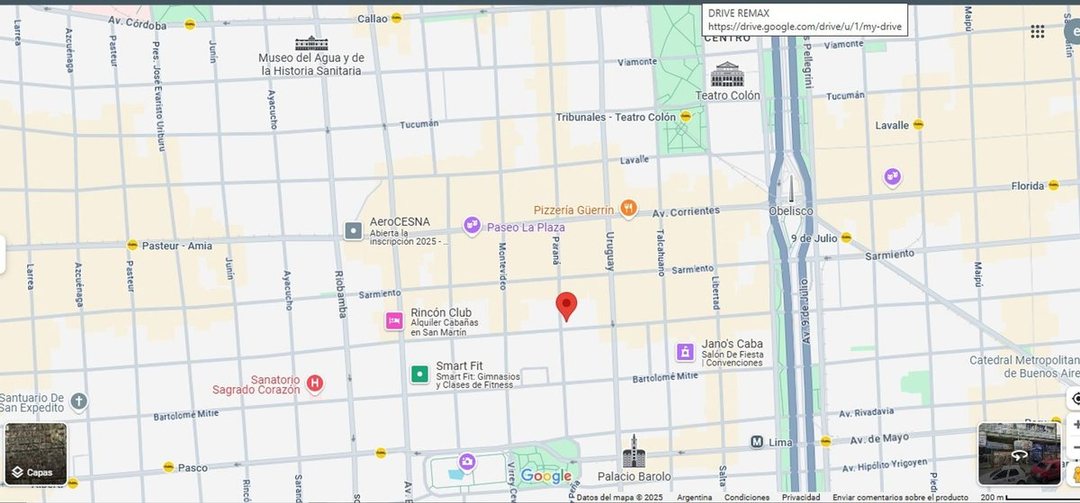Select the Teatro Colón landmark icon
1080x503 pixels.
coord(727,74)
